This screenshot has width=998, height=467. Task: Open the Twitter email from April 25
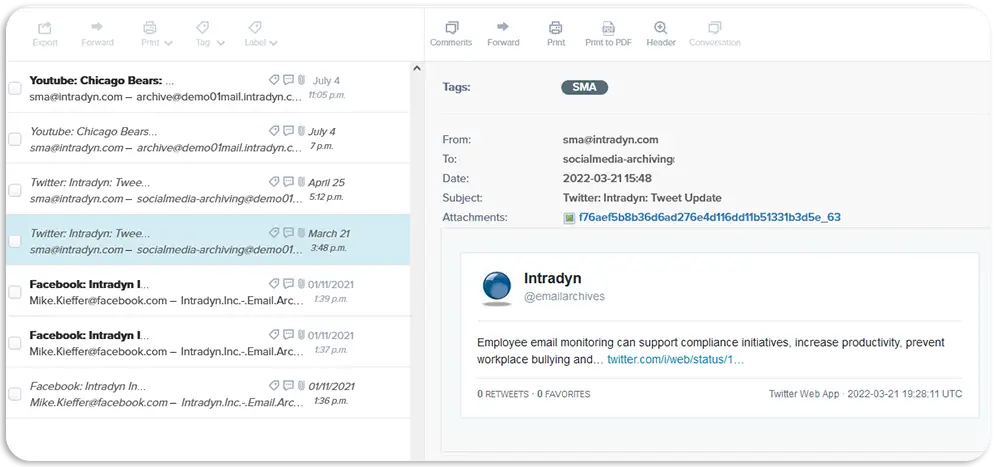[209, 190]
